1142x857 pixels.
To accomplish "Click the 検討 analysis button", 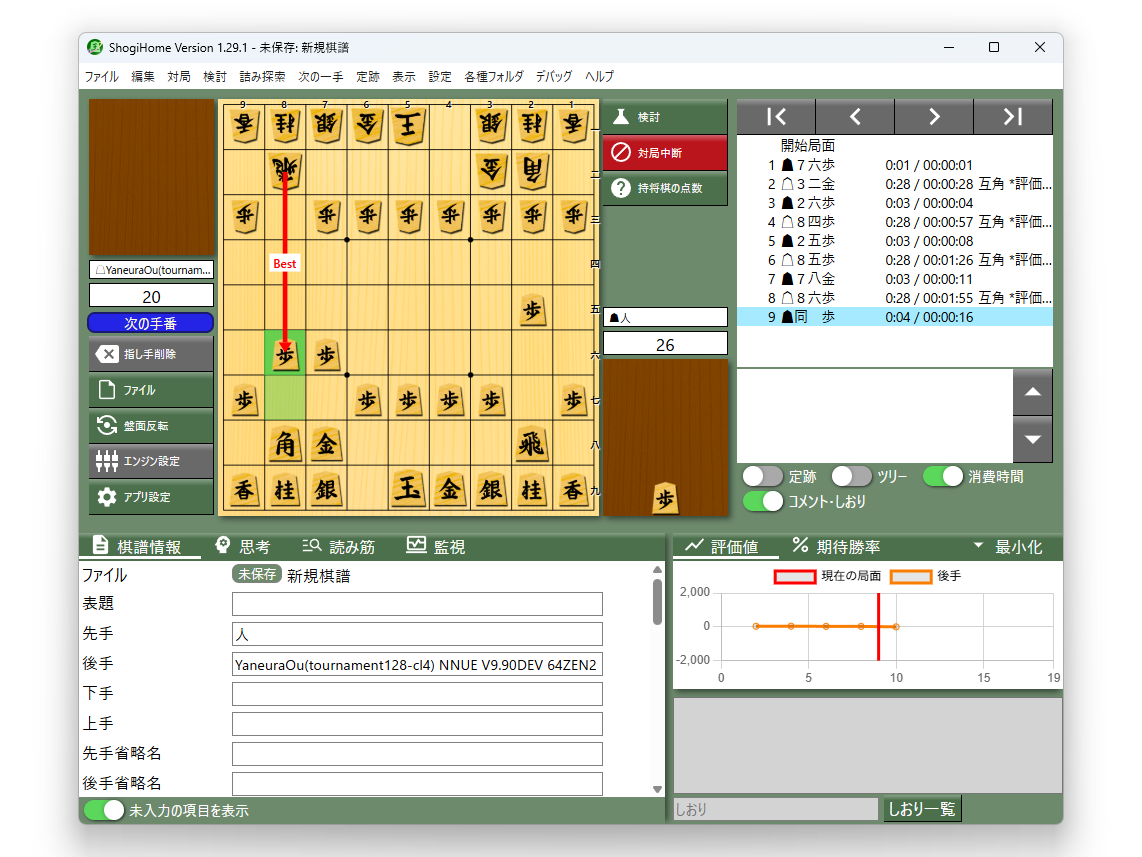I will pyautogui.click(x=665, y=116).
